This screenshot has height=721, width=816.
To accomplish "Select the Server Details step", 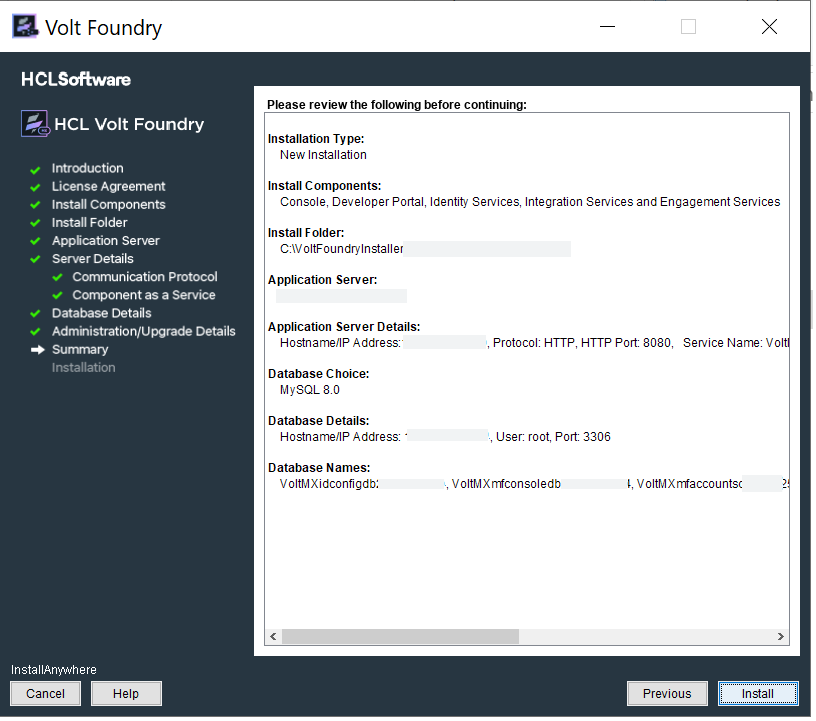I will coord(92,259).
